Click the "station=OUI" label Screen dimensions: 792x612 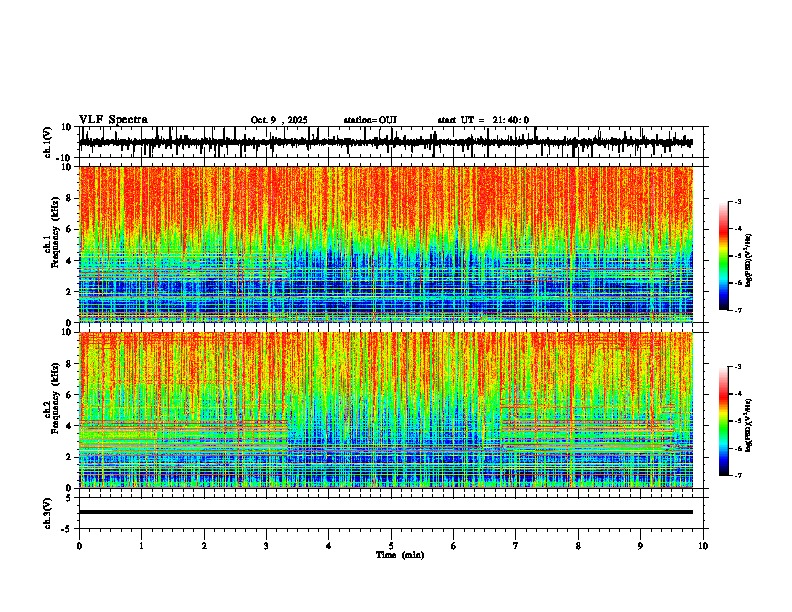(370, 120)
